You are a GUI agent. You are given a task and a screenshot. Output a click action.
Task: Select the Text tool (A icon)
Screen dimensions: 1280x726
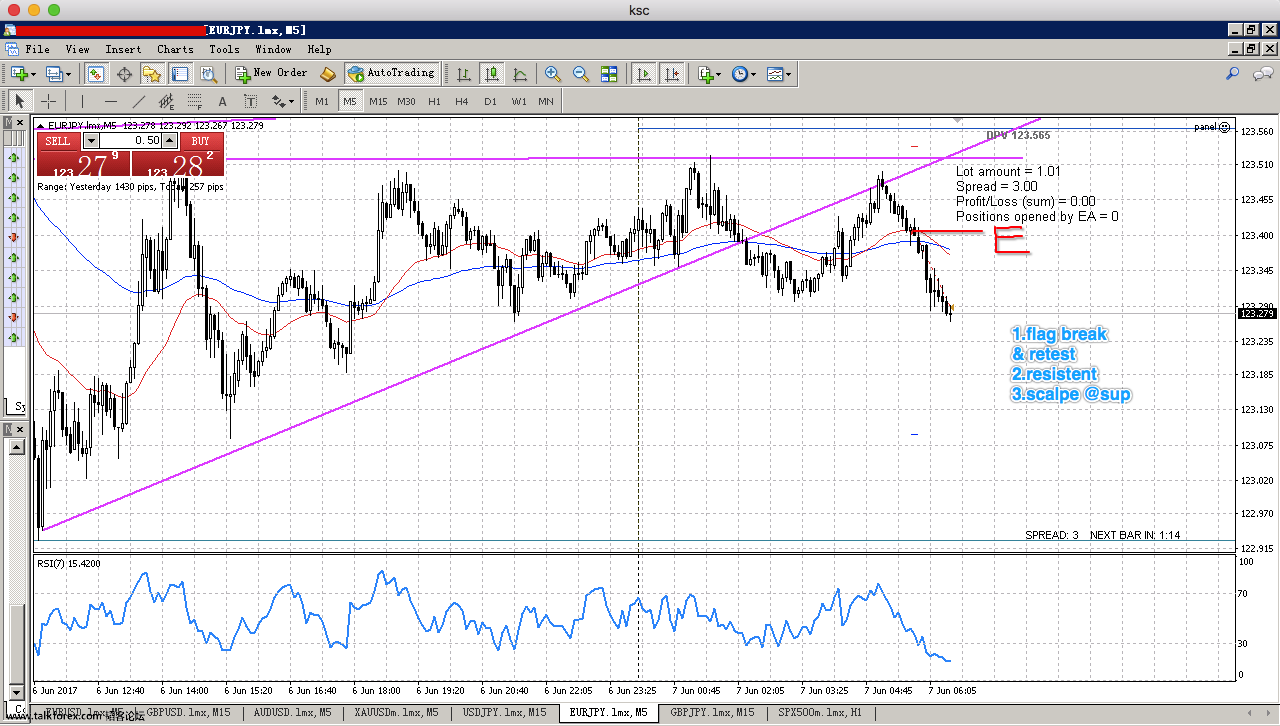point(222,101)
